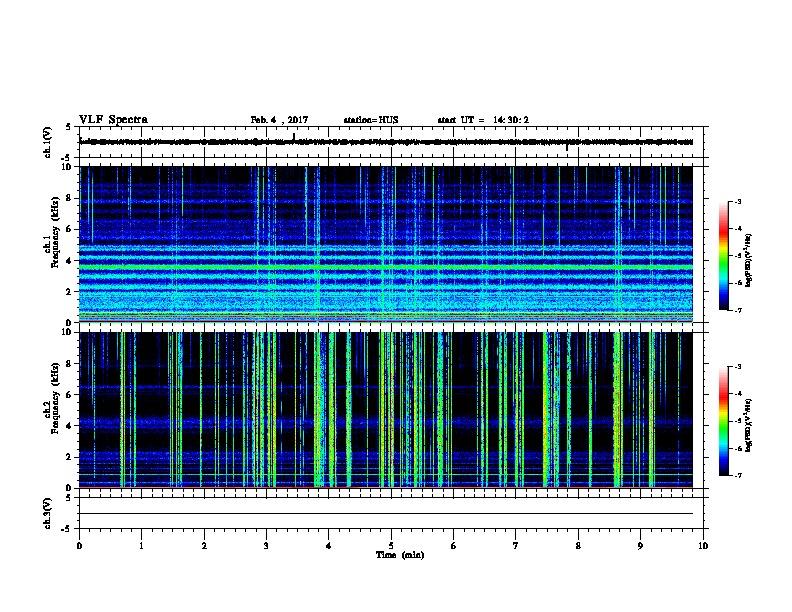Click the time axis tick label "7"
792x612 pixels.
click(516, 546)
